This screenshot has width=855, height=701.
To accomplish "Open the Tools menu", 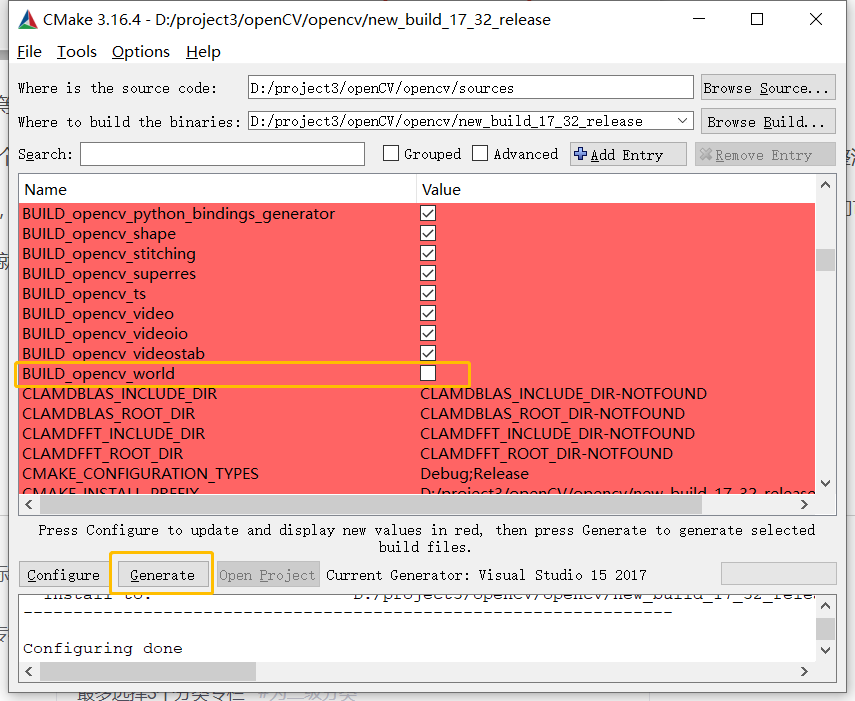I will (x=77, y=51).
